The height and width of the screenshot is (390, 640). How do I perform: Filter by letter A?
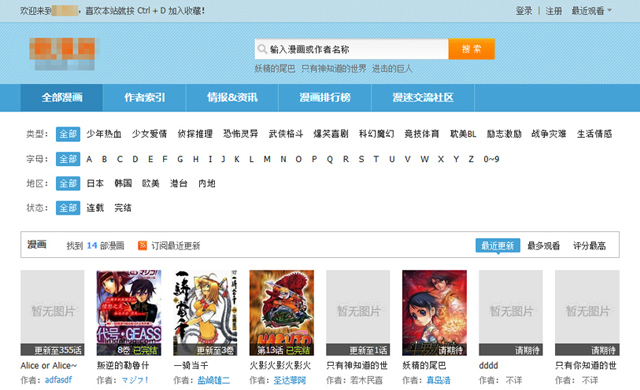pyautogui.click(x=89, y=159)
